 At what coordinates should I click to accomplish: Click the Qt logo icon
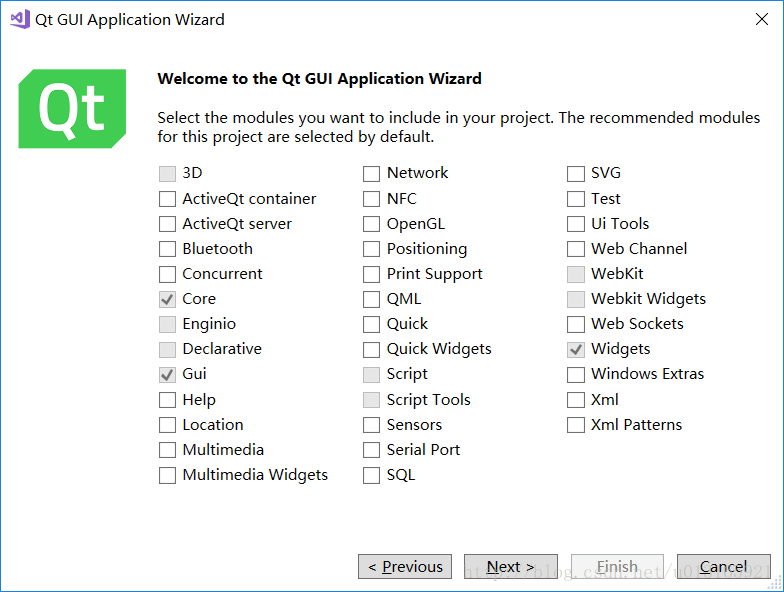[x=72, y=109]
